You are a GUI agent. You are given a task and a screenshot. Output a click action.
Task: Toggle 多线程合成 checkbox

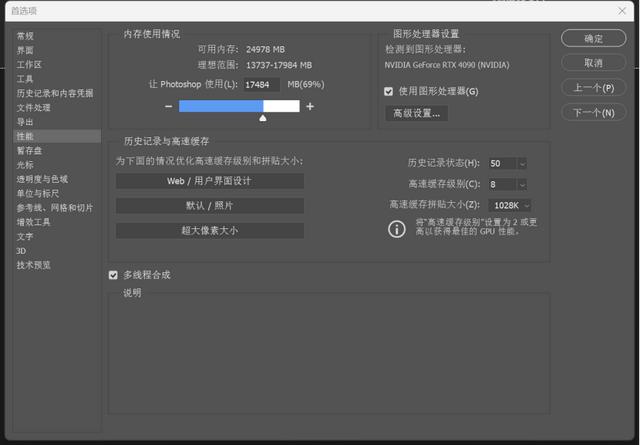pyautogui.click(x=113, y=275)
